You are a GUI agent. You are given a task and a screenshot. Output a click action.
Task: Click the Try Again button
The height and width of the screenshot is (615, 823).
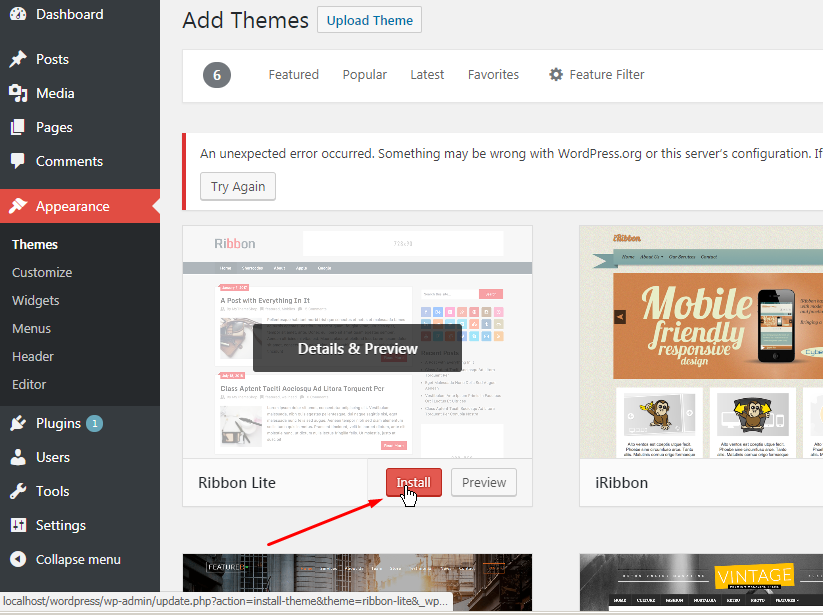pyautogui.click(x=238, y=186)
